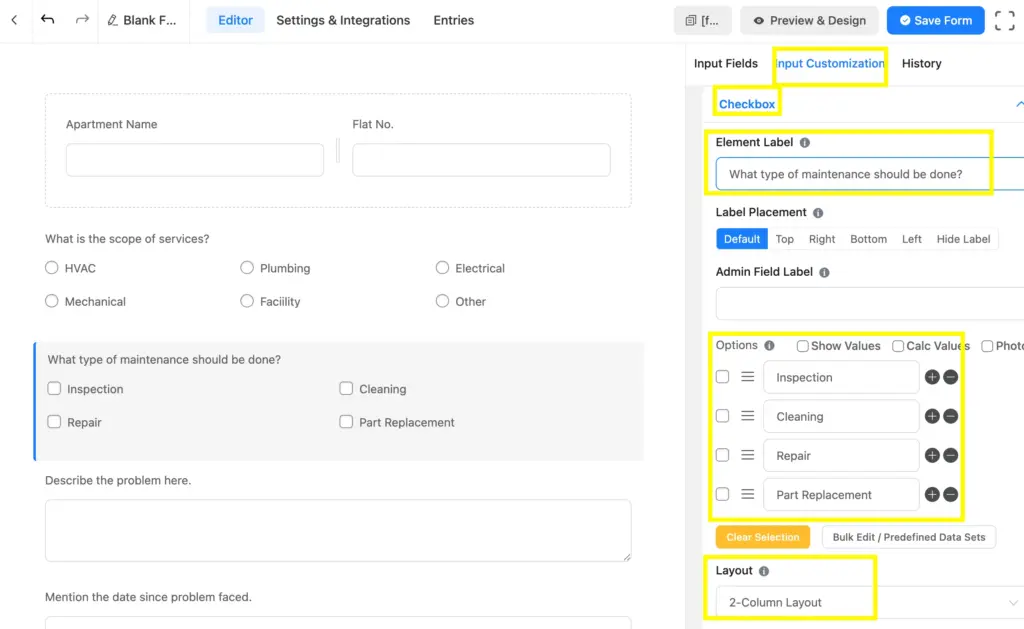This screenshot has width=1024, height=629.
Task: Open the History tab
Action: pos(921,63)
